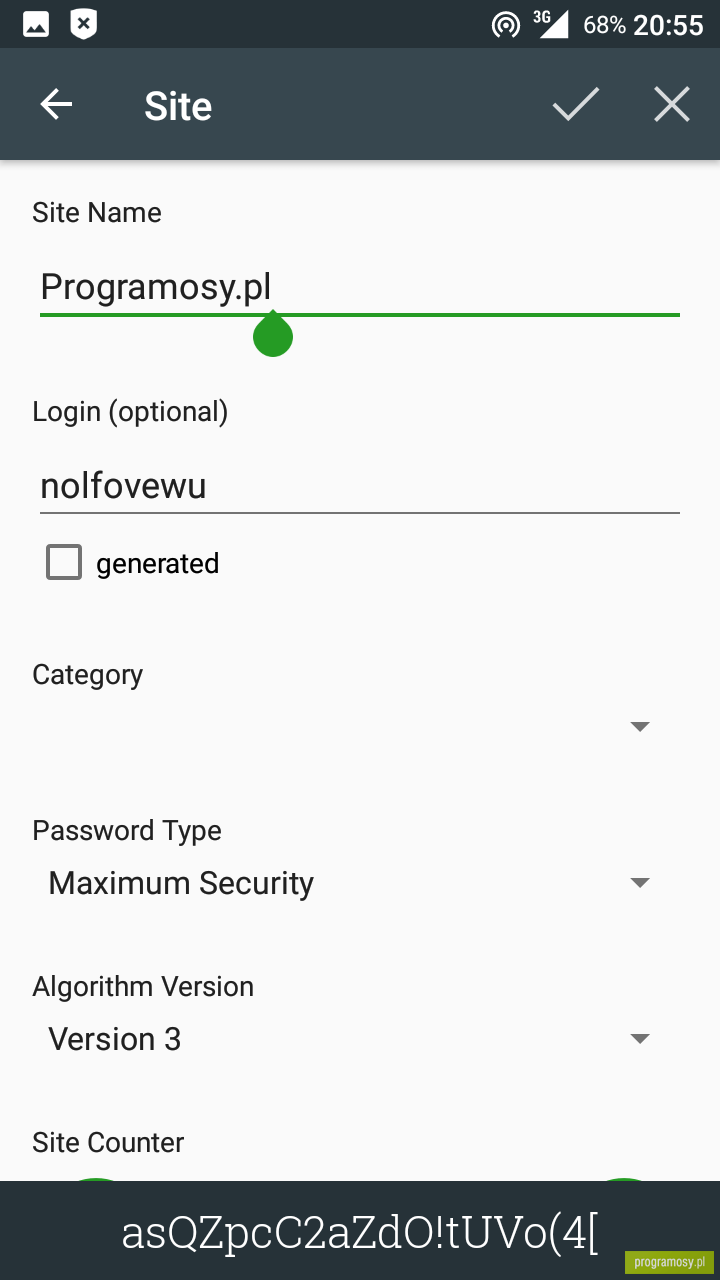Viewport: 720px width, 1280px height.
Task: Tap the battery 68% indicator
Action: point(604,25)
